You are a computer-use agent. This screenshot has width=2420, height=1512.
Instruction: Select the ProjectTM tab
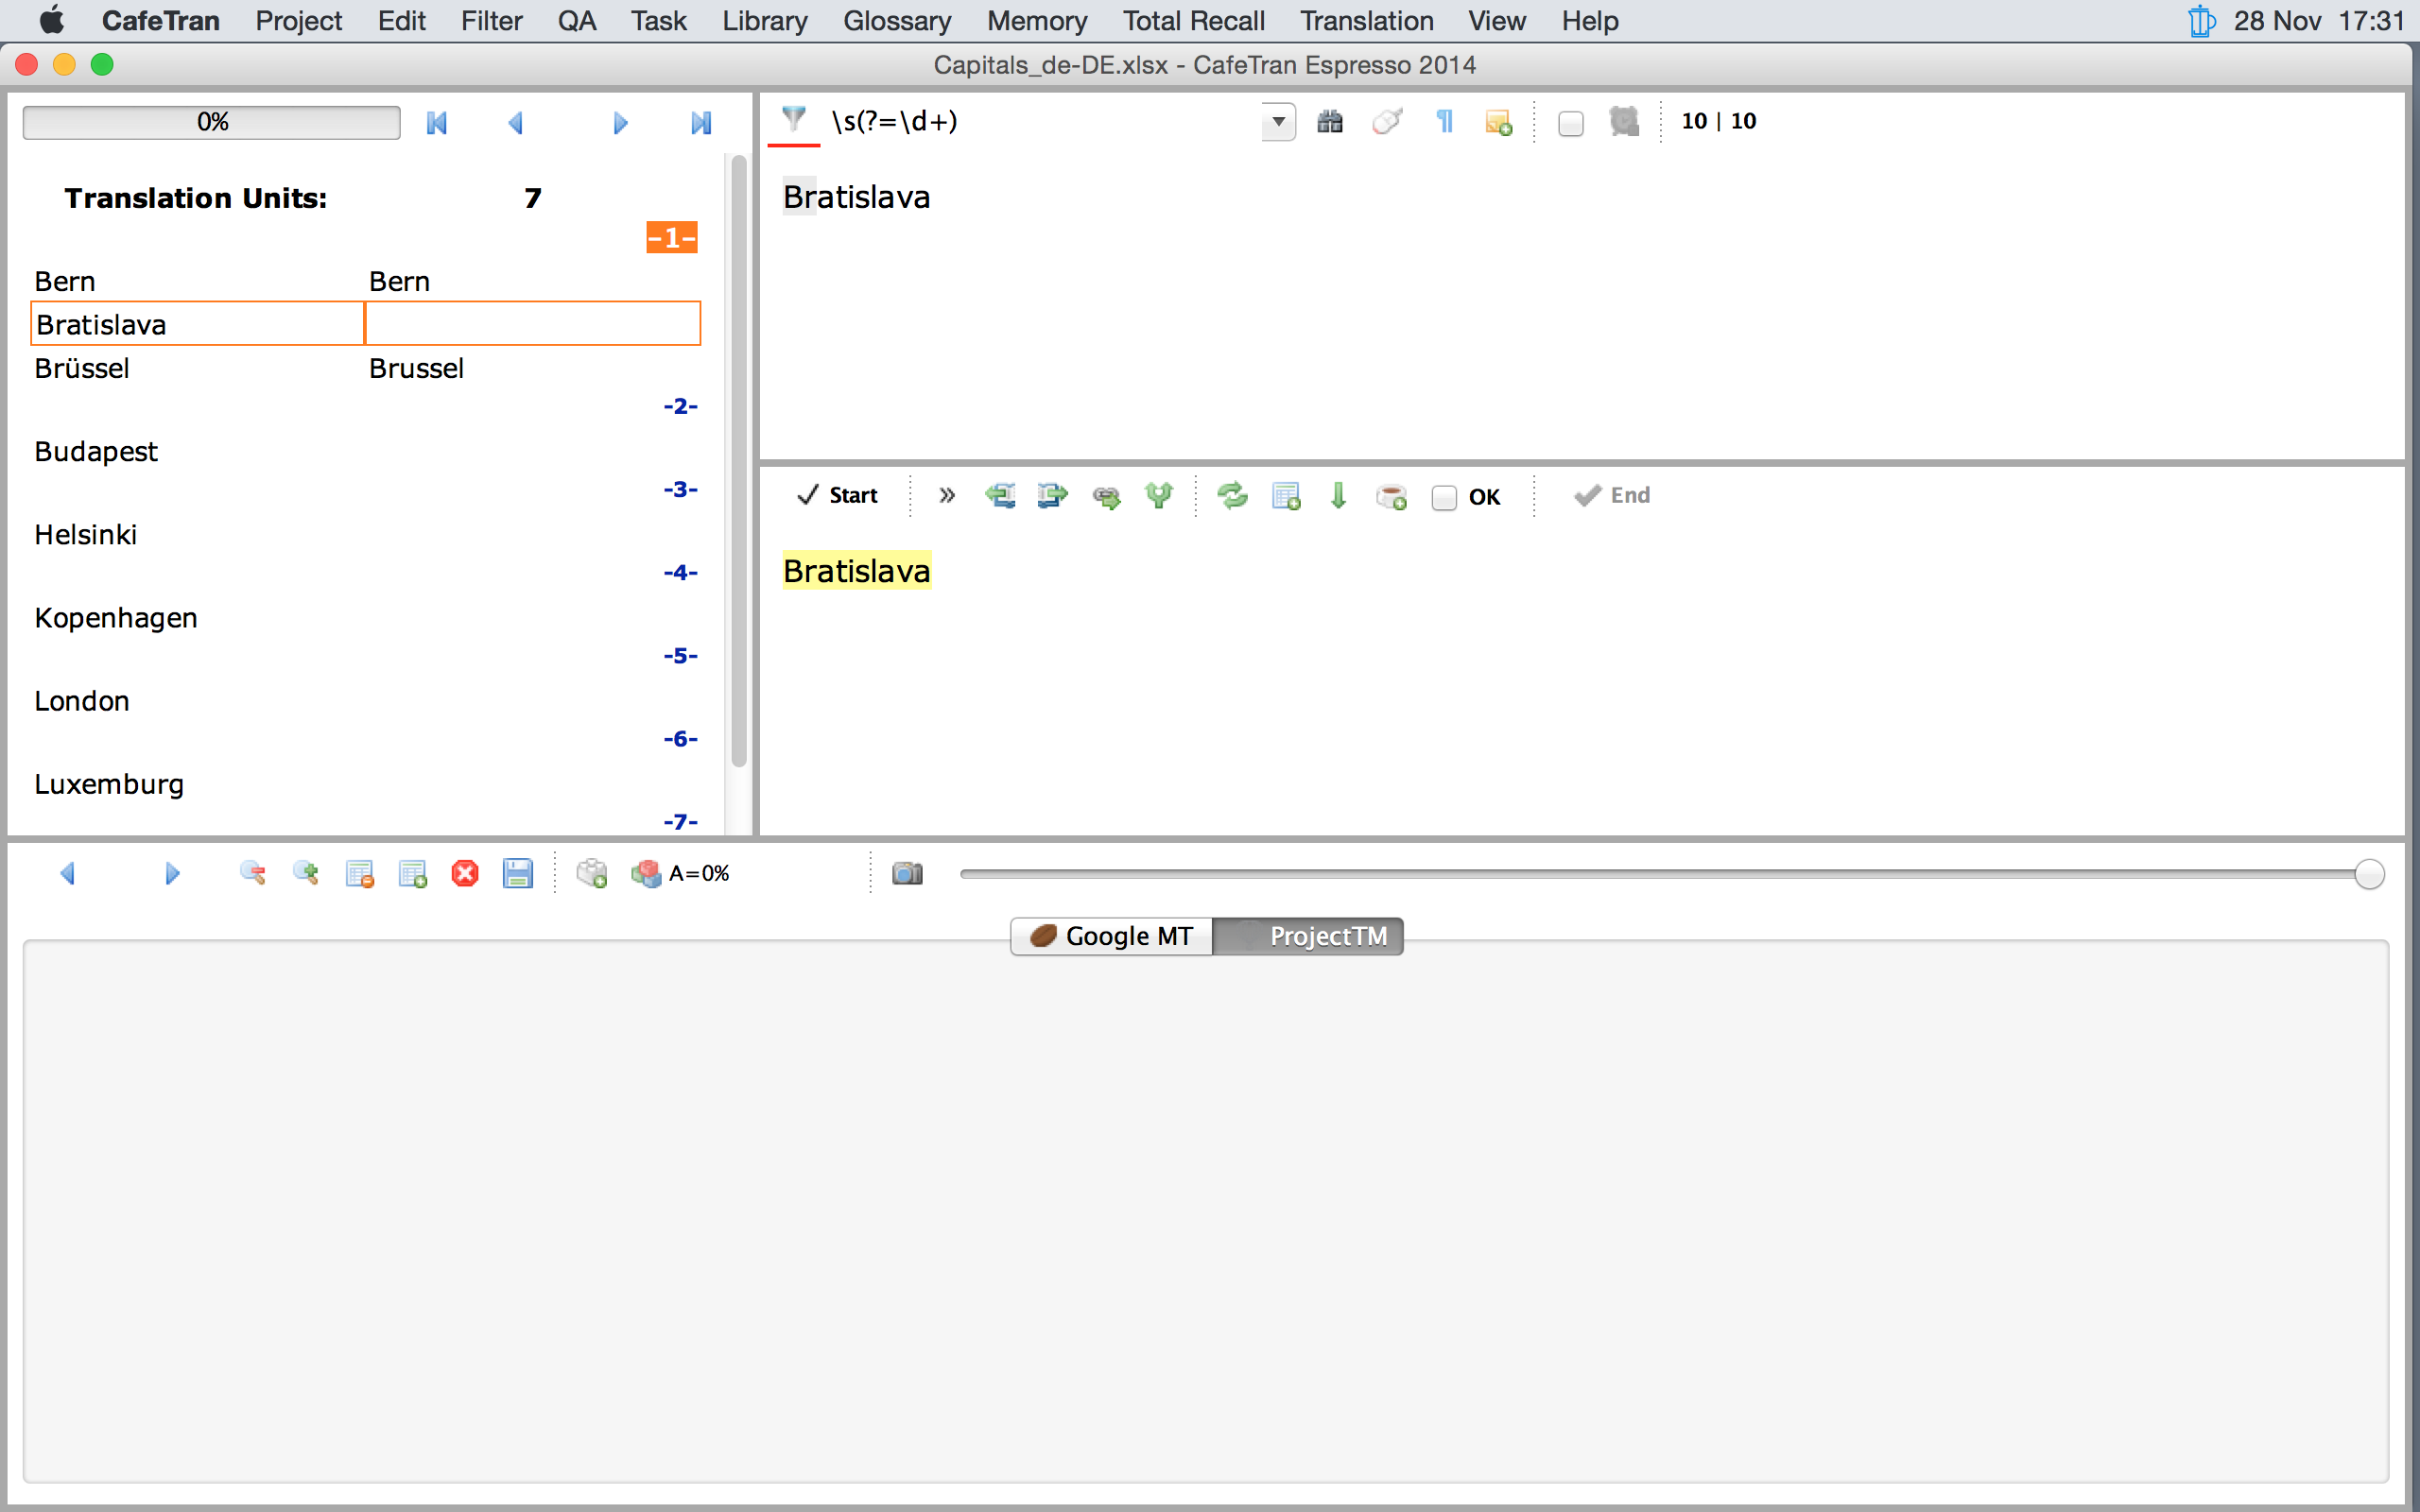[x=1308, y=936]
